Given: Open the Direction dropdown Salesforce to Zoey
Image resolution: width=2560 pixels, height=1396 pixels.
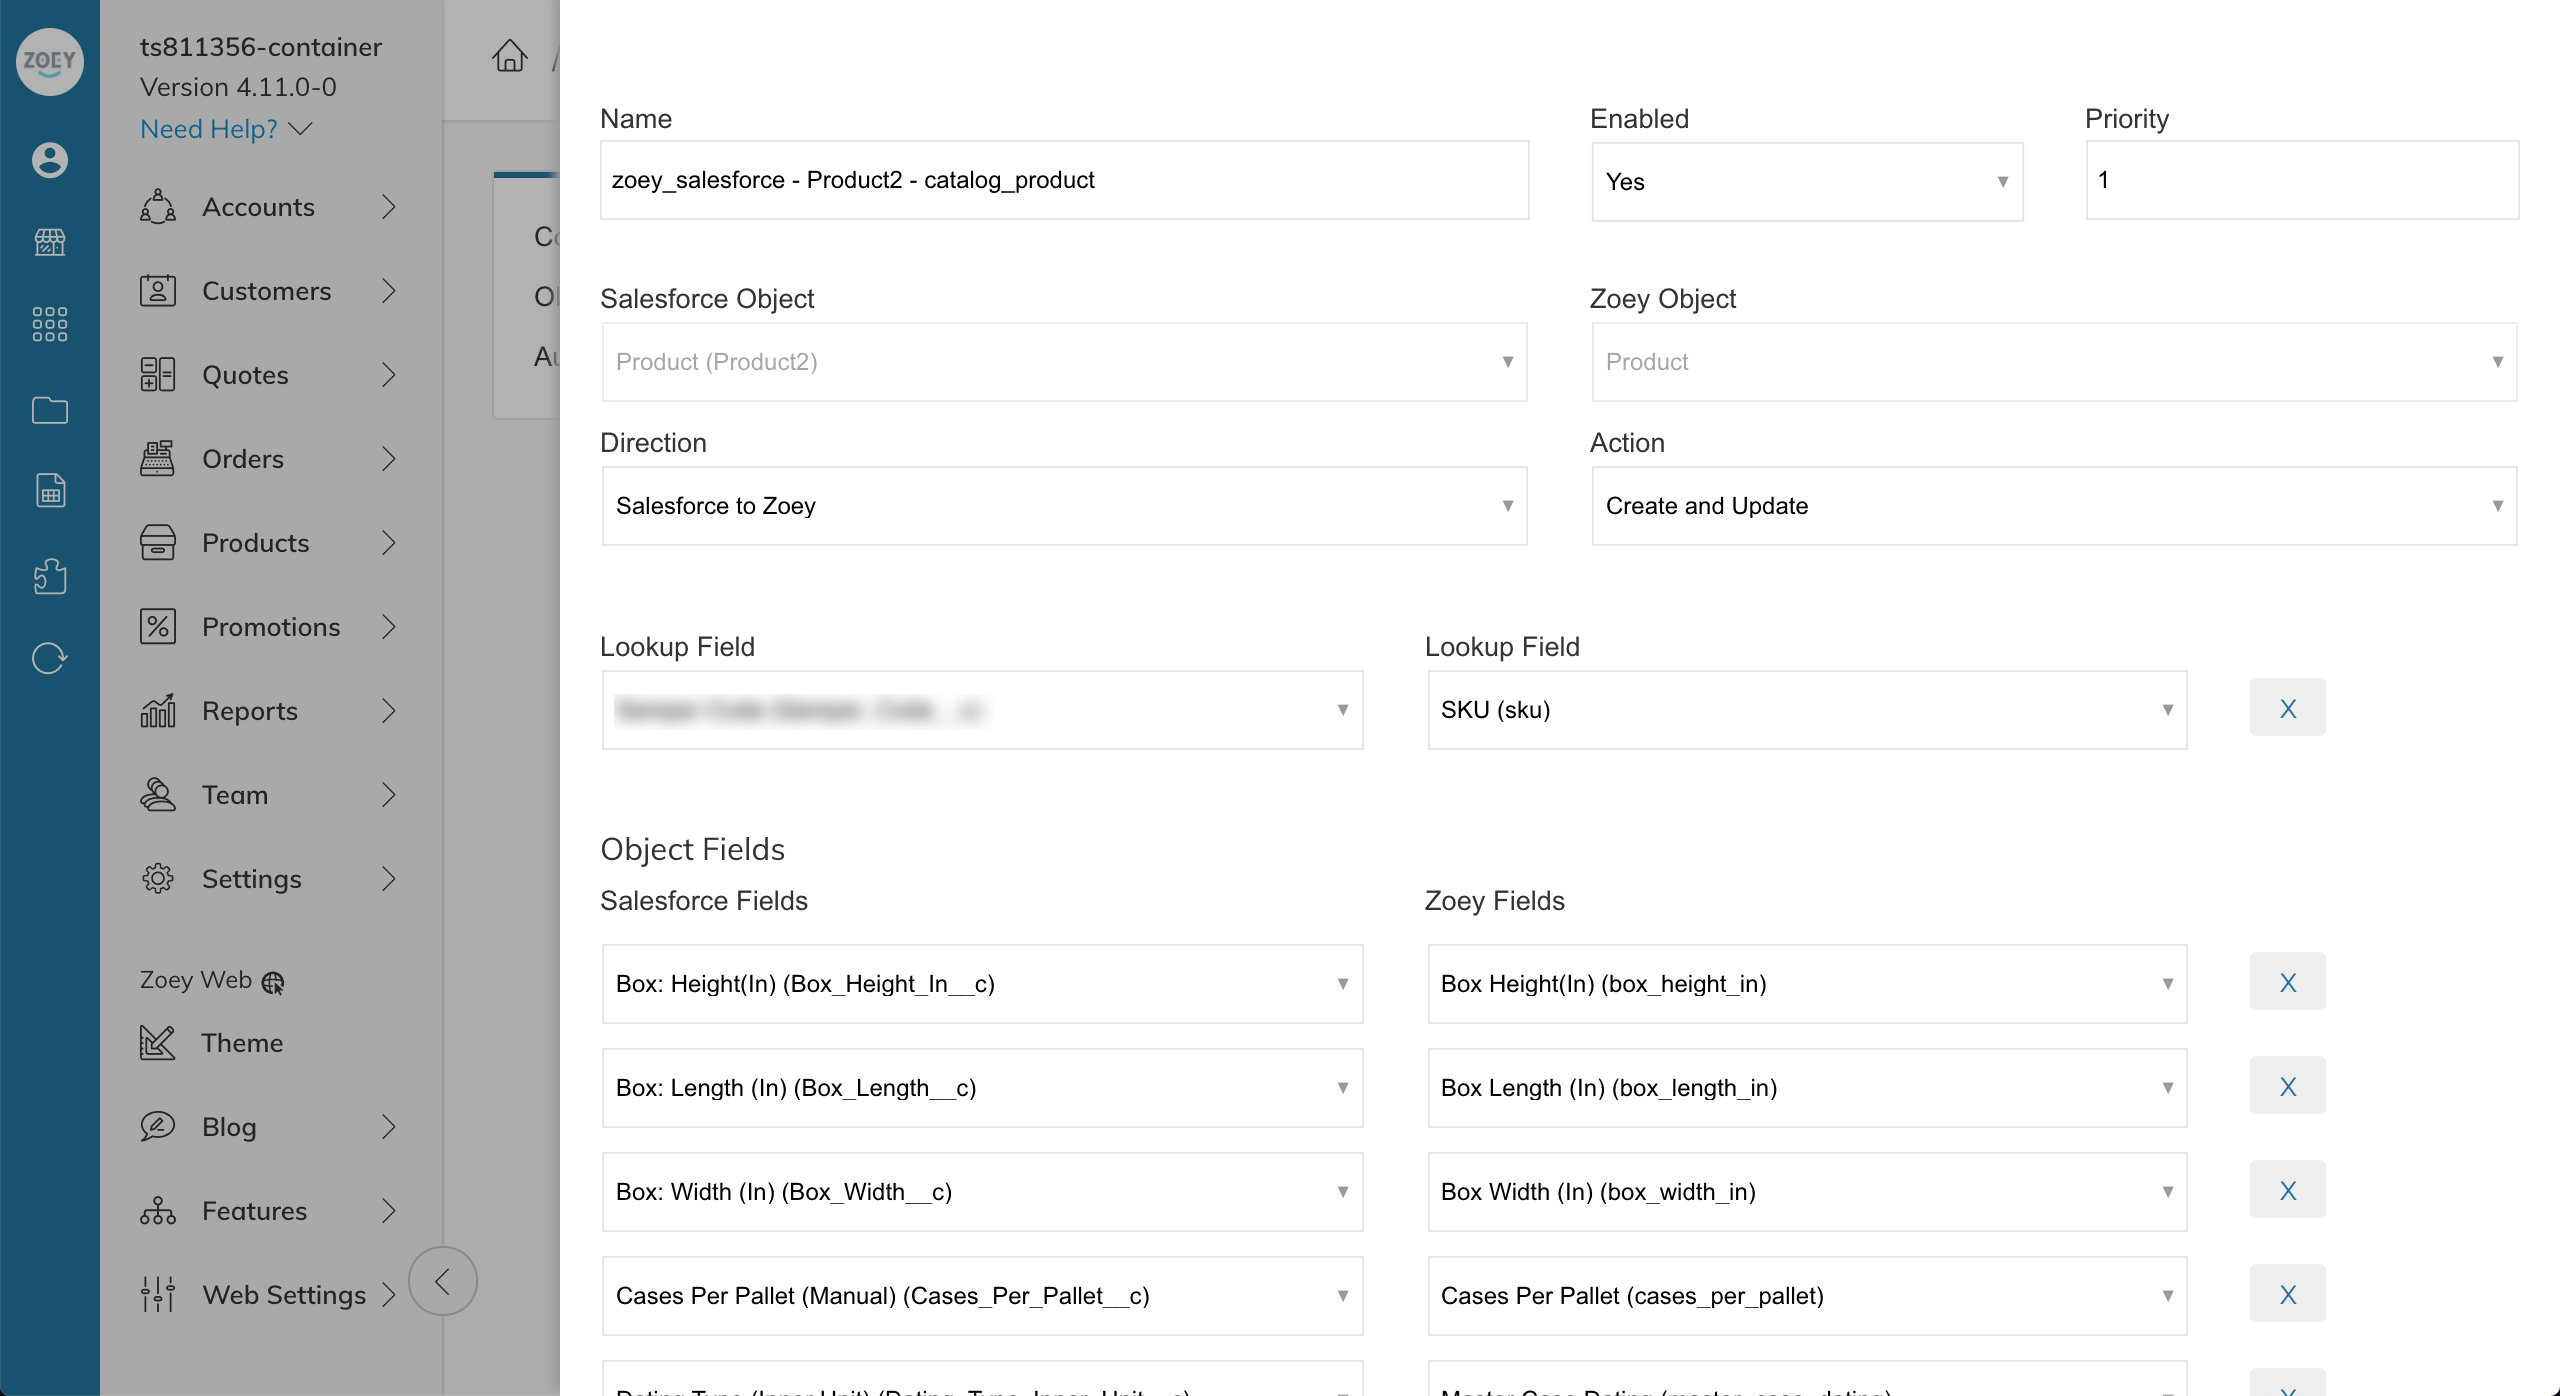Looking at the screenshot, I should tap(1064, 506).
